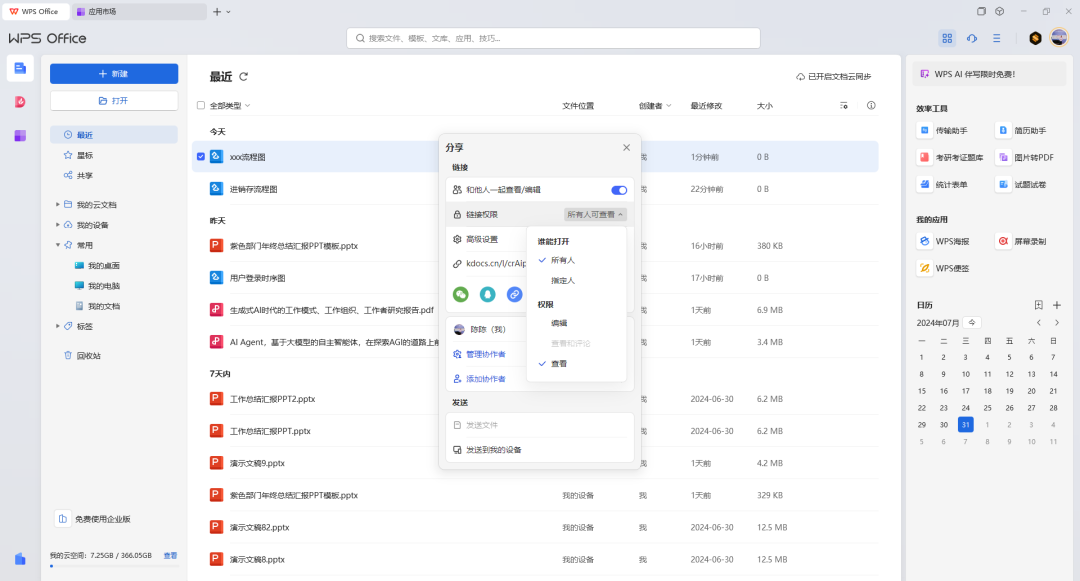Click the cloud sync headset icon in header
This screenshot has width=1080, height=581.
[972, 39]
